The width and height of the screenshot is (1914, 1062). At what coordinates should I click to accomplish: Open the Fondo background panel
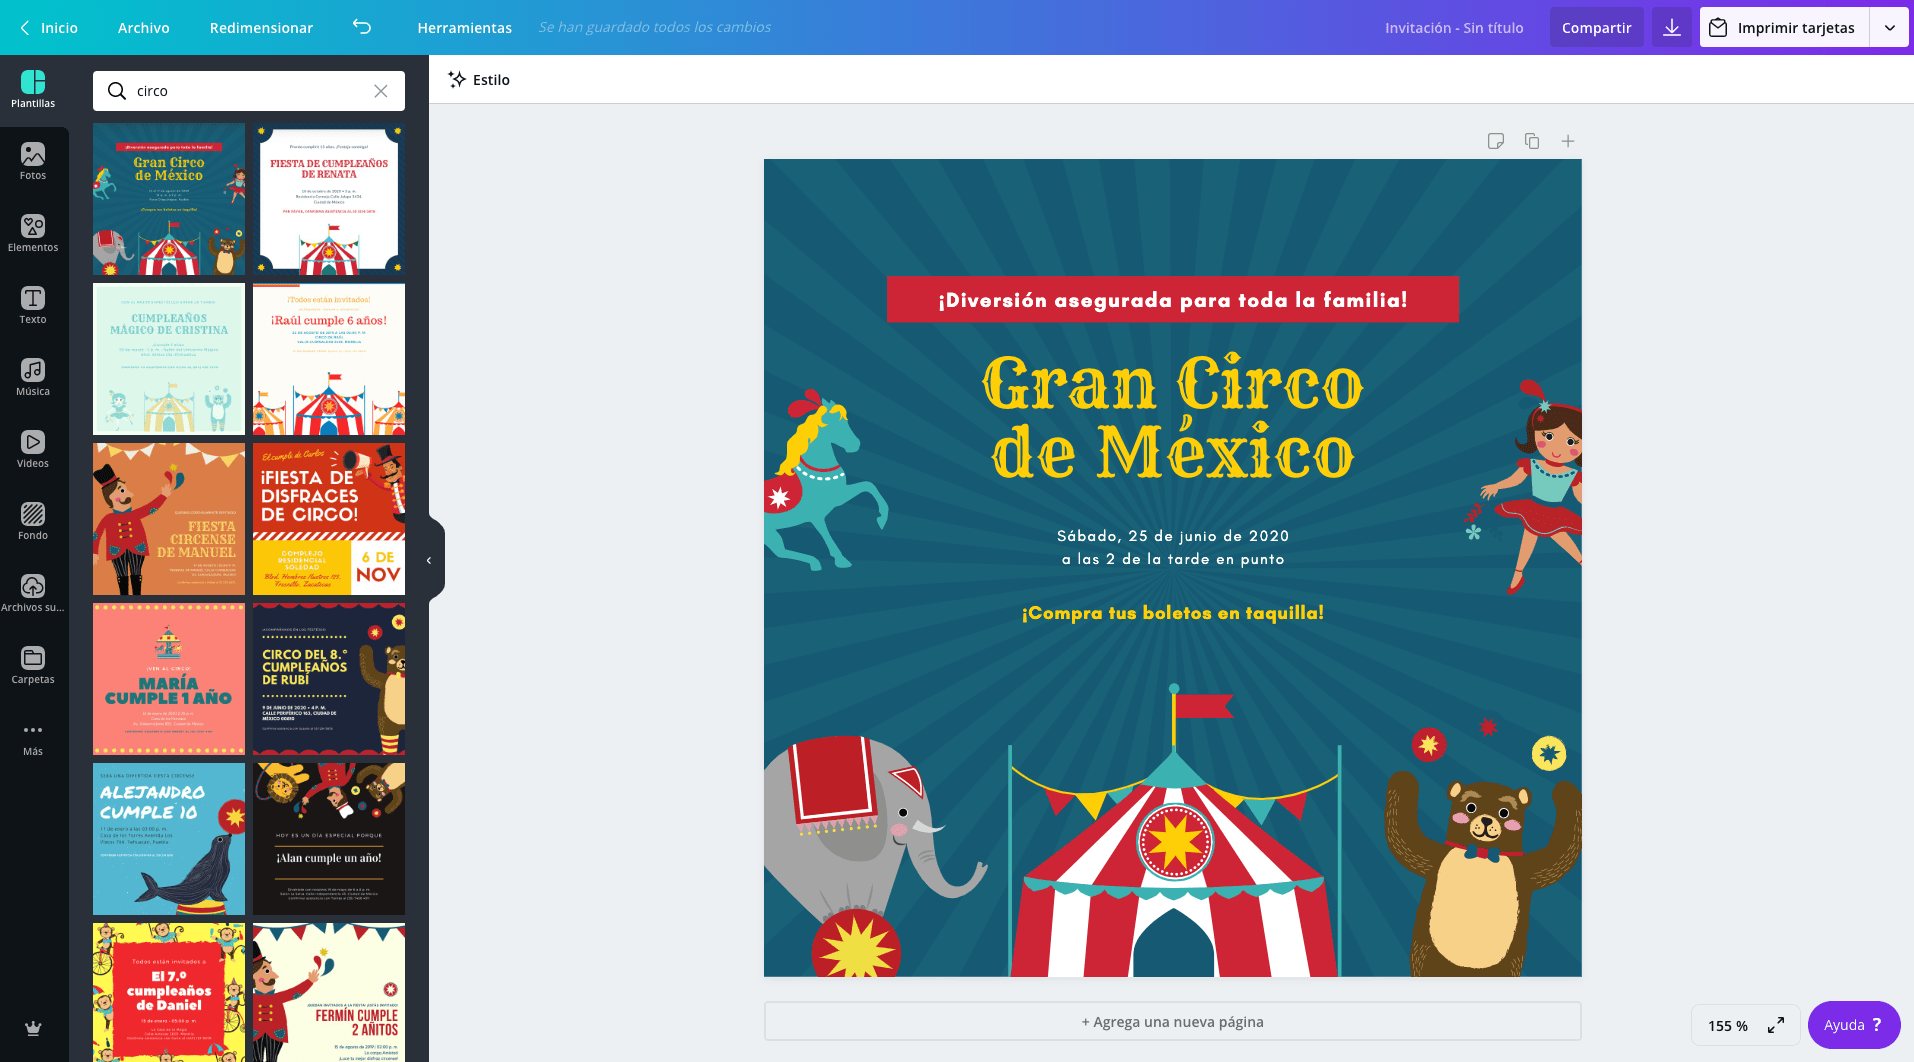click(33, 521)
